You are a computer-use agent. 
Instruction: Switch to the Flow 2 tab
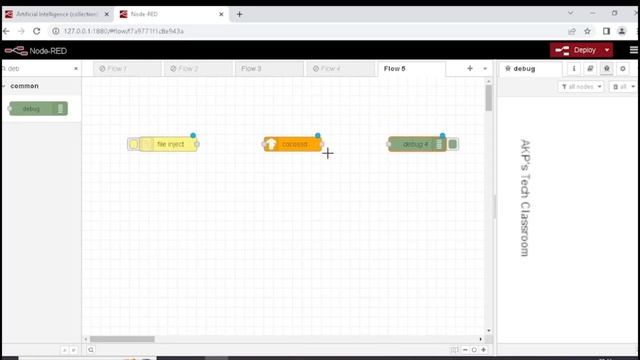pos(198,69)
